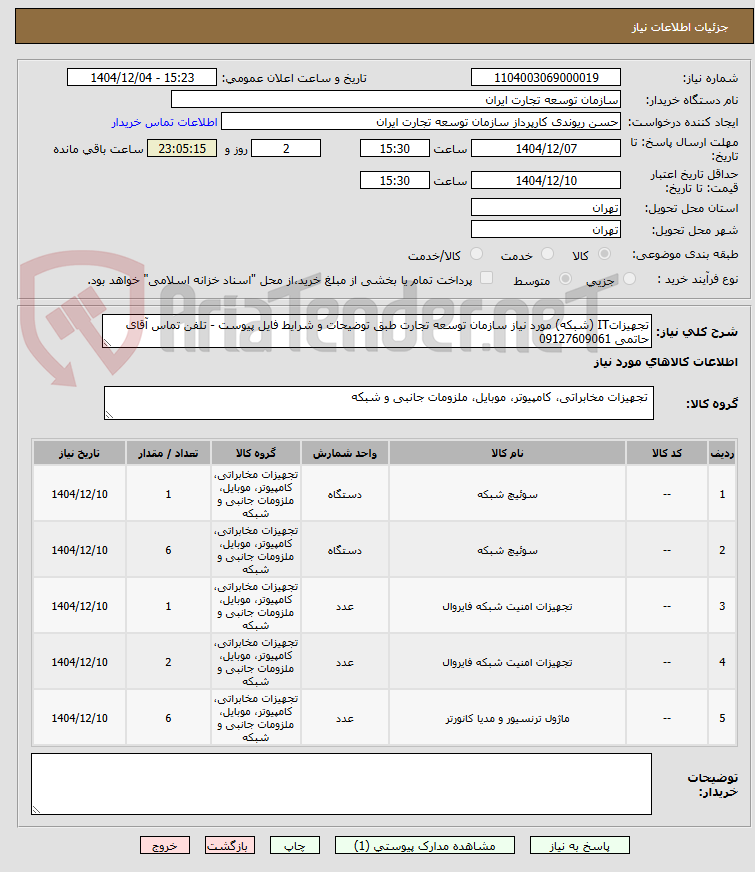This screenshot has height=872, width=755.
Task: Click the شماره نیاز number field
Action: tap(546, 77)
